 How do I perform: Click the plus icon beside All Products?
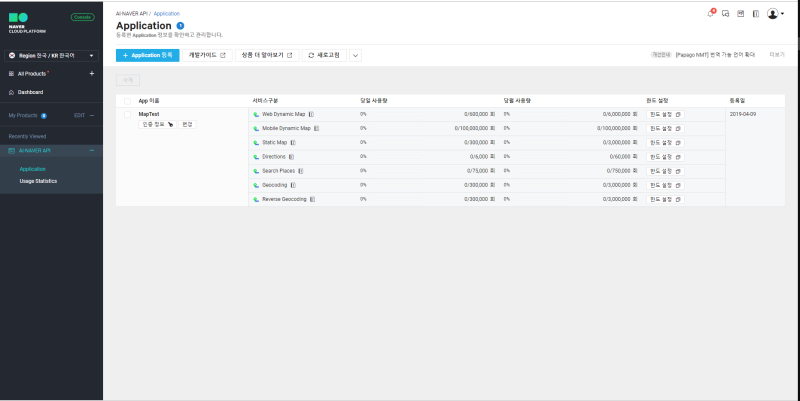pyautogui.click(x=92, y=73)
